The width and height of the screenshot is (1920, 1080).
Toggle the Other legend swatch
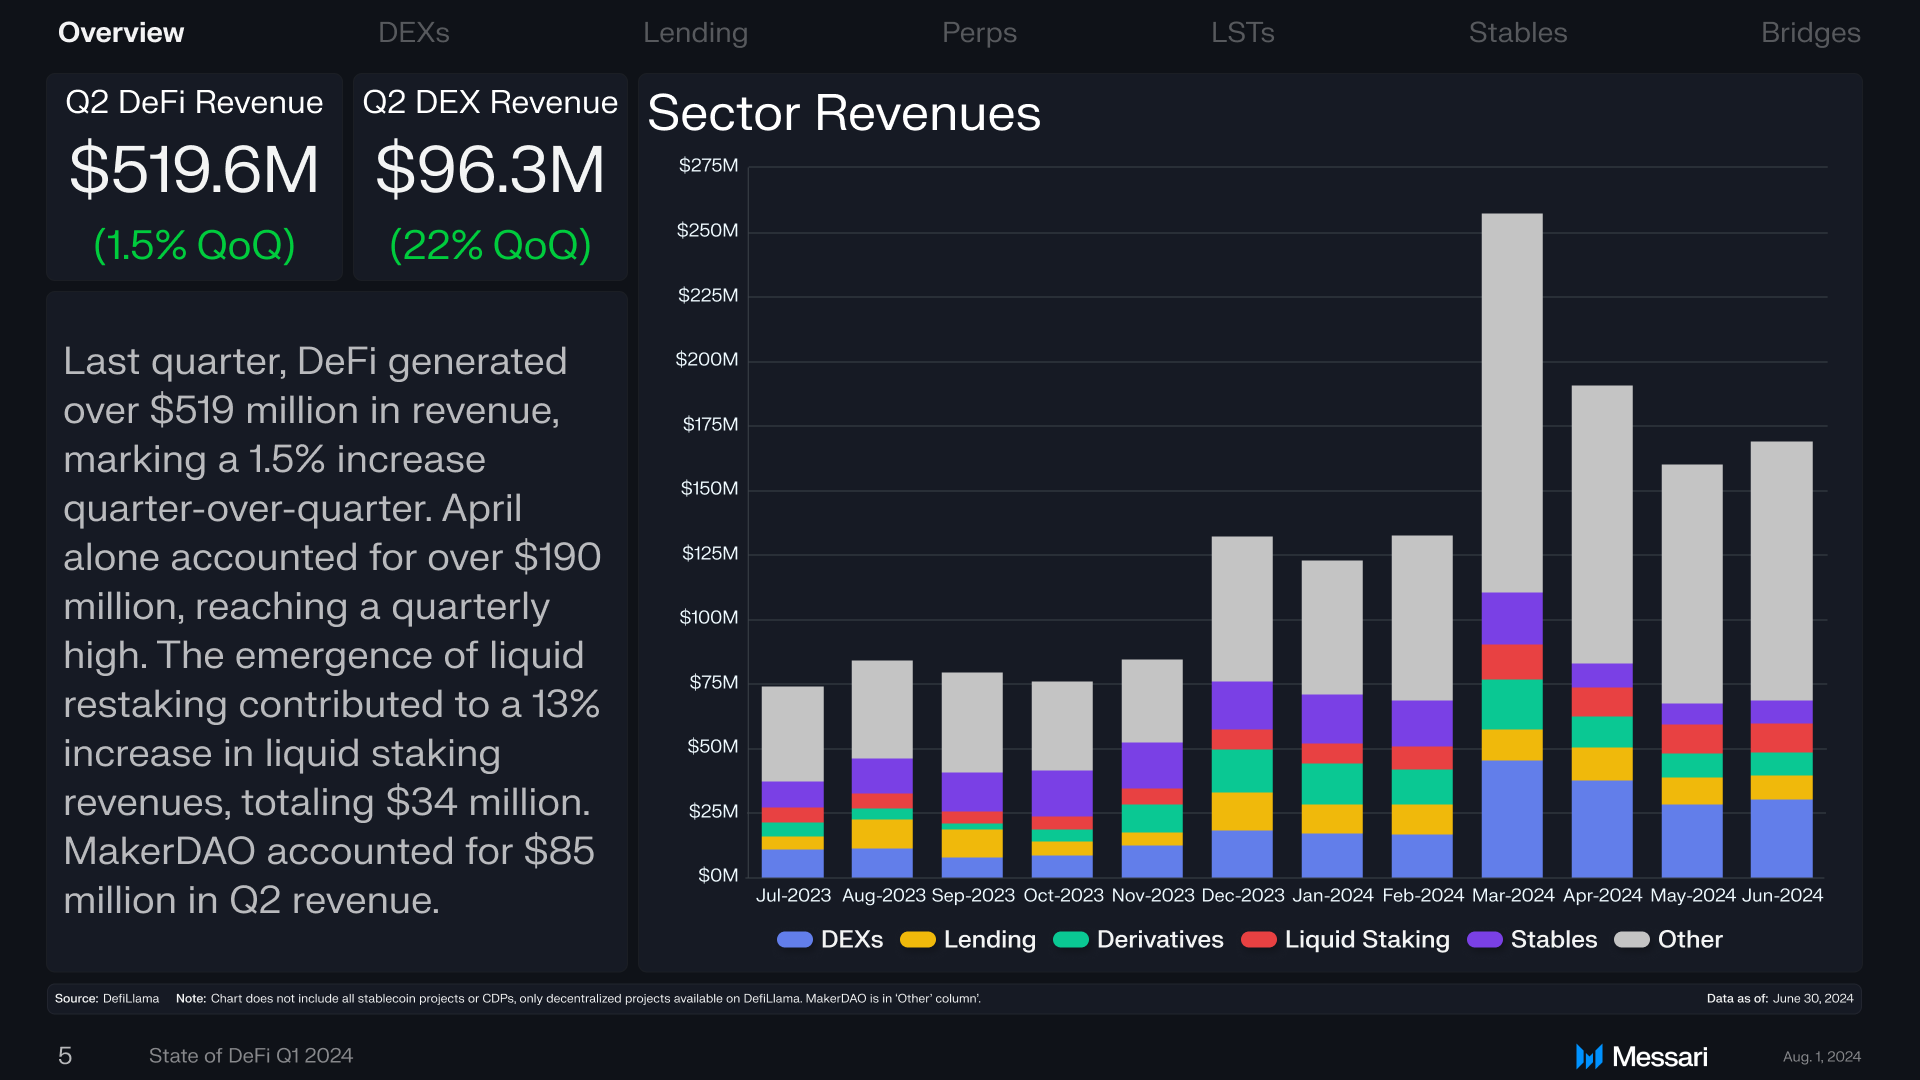click(1631, 940)
